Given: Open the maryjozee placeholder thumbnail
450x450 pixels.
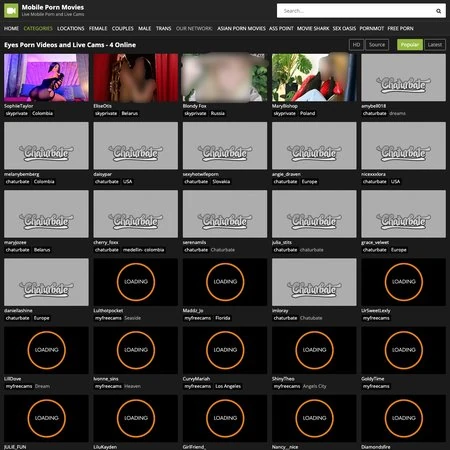Looking at the screenshot, I should point(46,214).
